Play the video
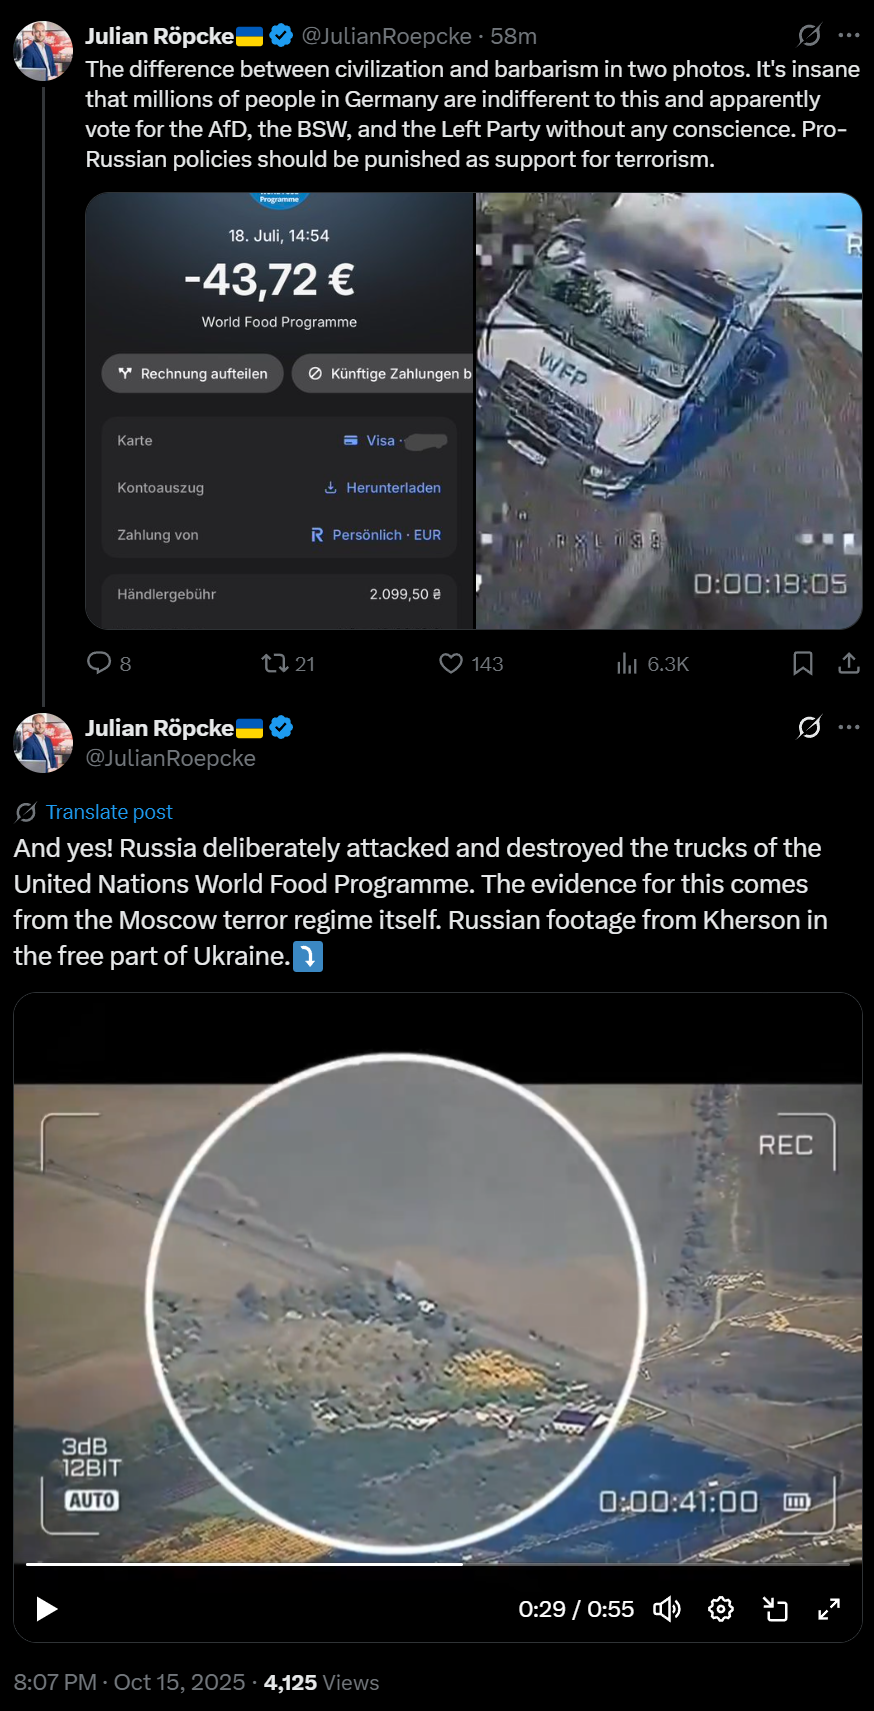Image resolution: width=874 pixels, height=1711 pixels. 46,1608
